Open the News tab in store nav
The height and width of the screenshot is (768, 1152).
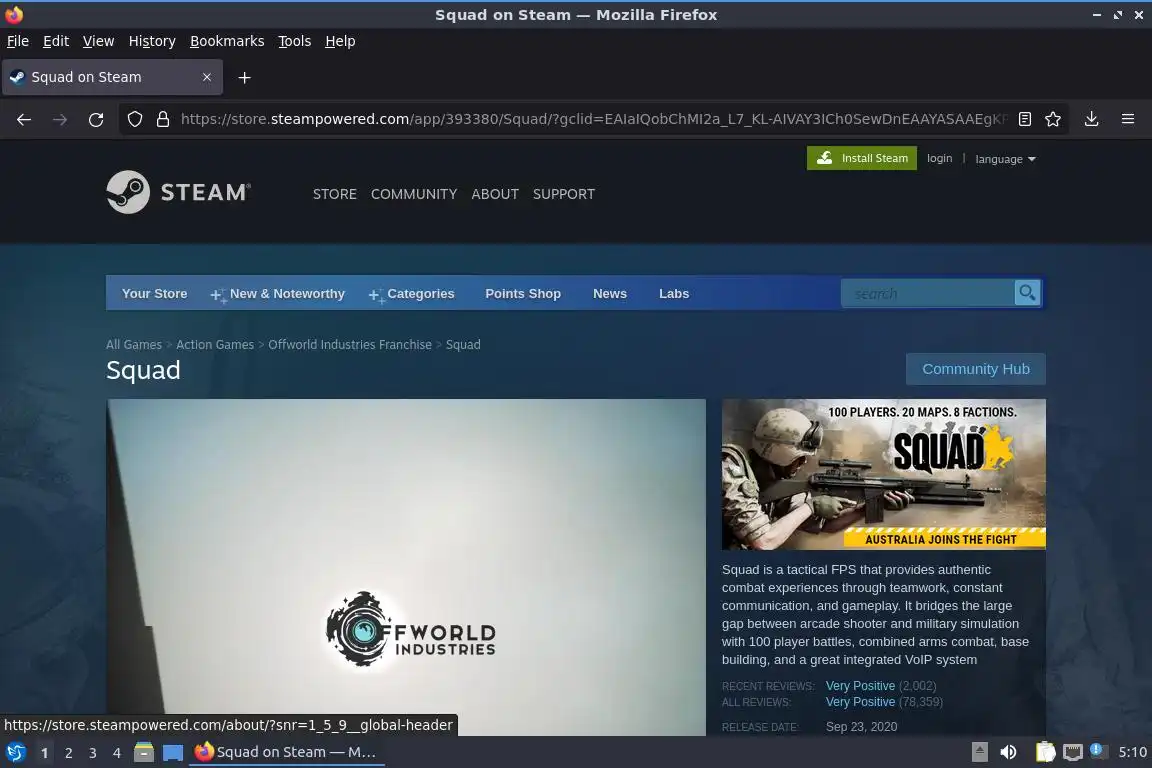tap(610, 293)
